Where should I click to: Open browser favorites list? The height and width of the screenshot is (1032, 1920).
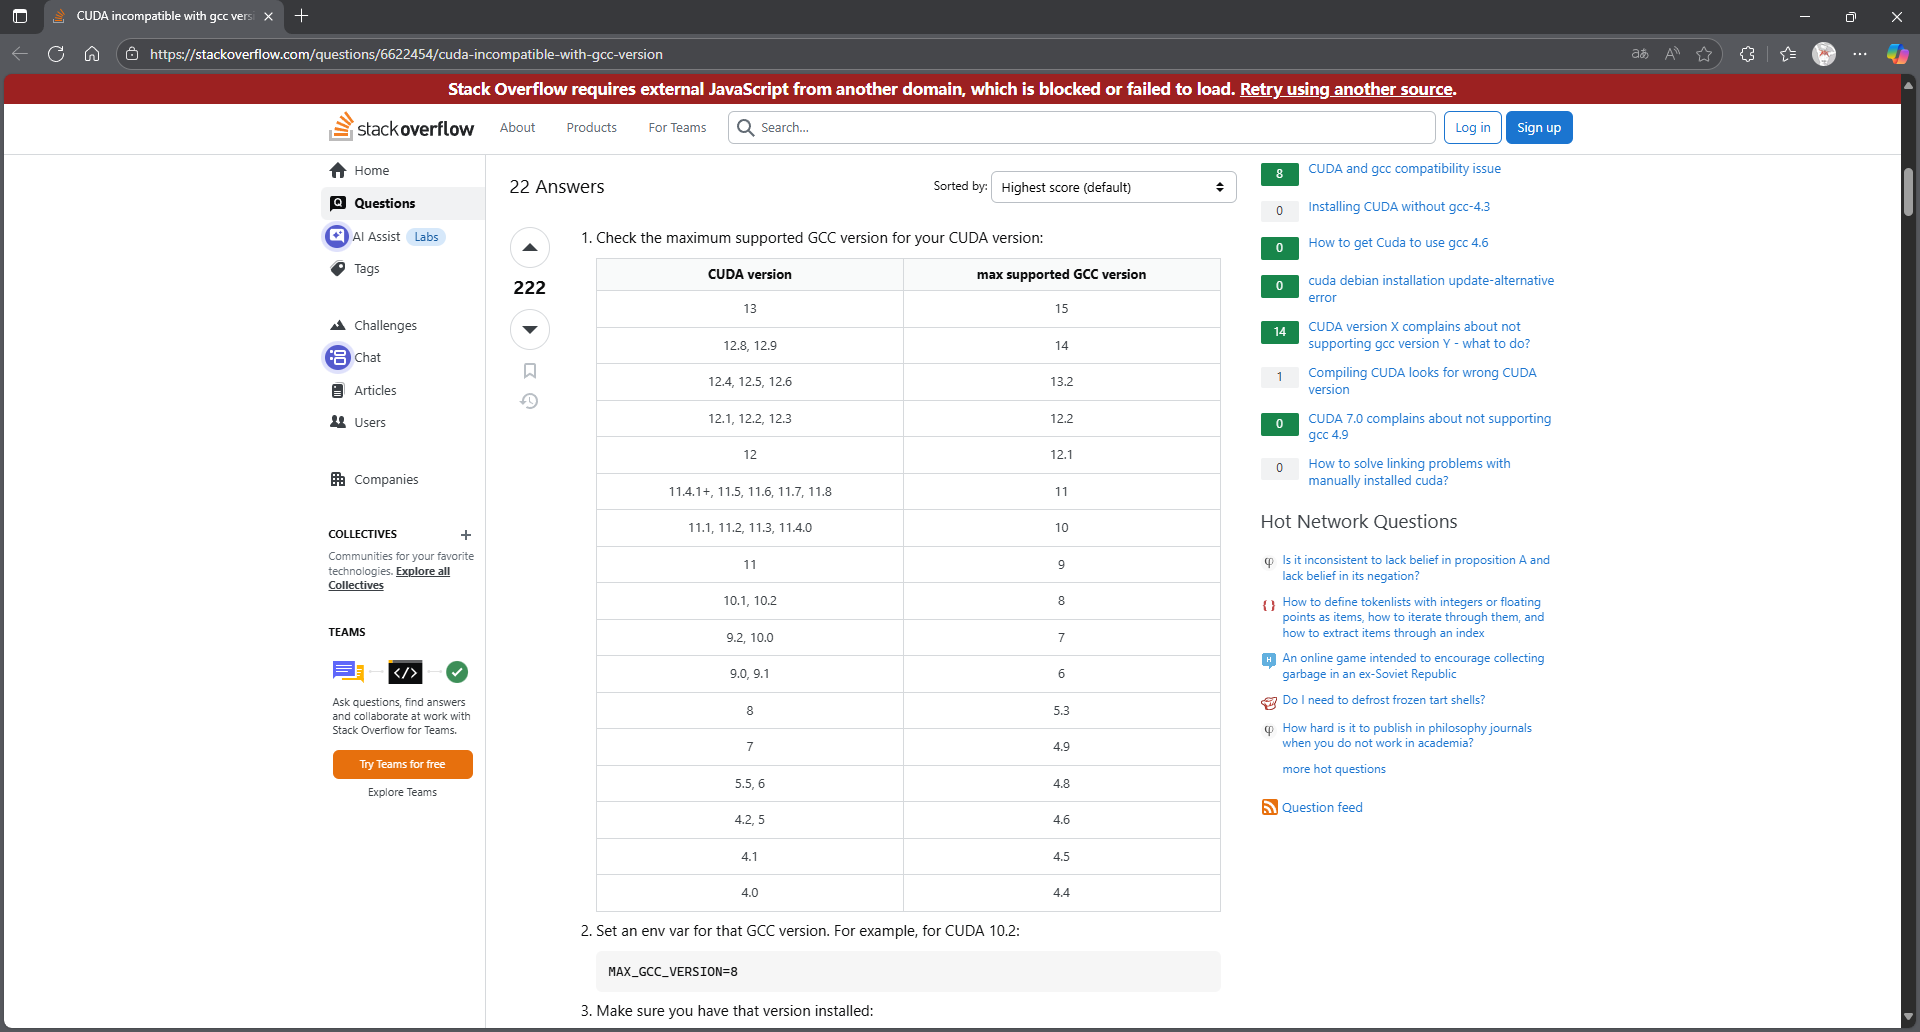1788,54
